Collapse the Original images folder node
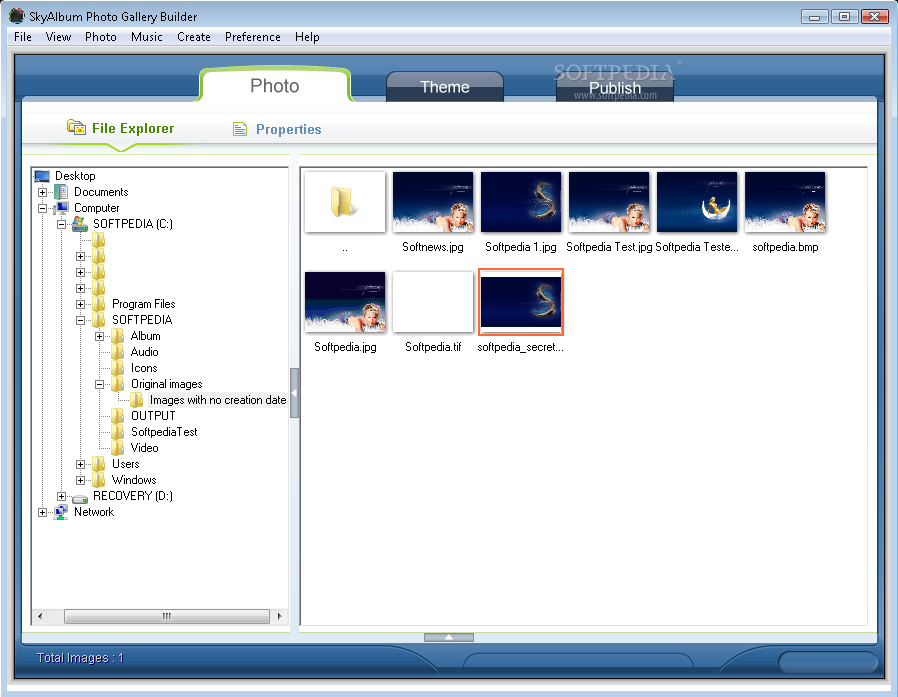 99,384
